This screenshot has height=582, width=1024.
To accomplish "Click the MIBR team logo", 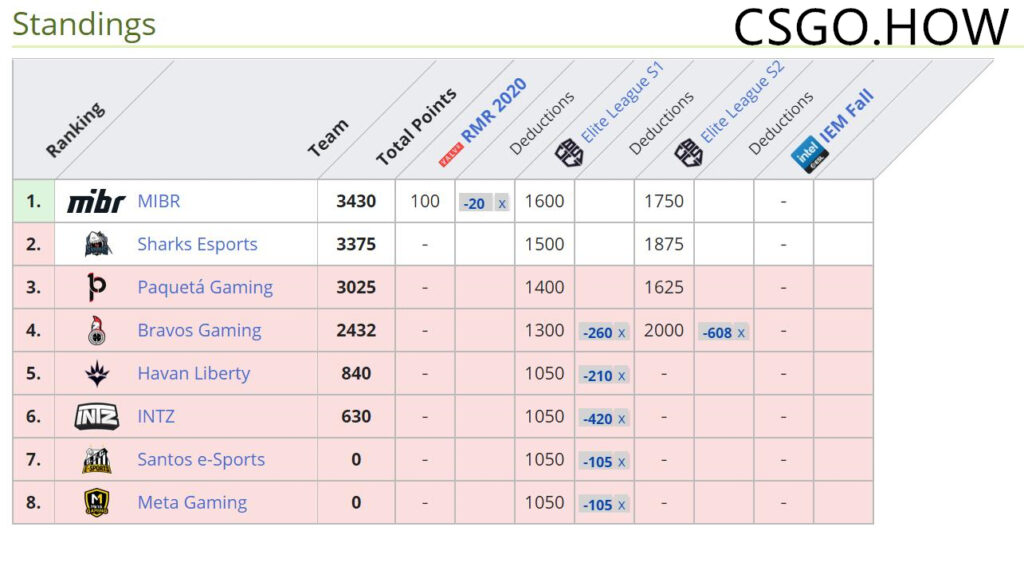I will [x=96, y=202].
